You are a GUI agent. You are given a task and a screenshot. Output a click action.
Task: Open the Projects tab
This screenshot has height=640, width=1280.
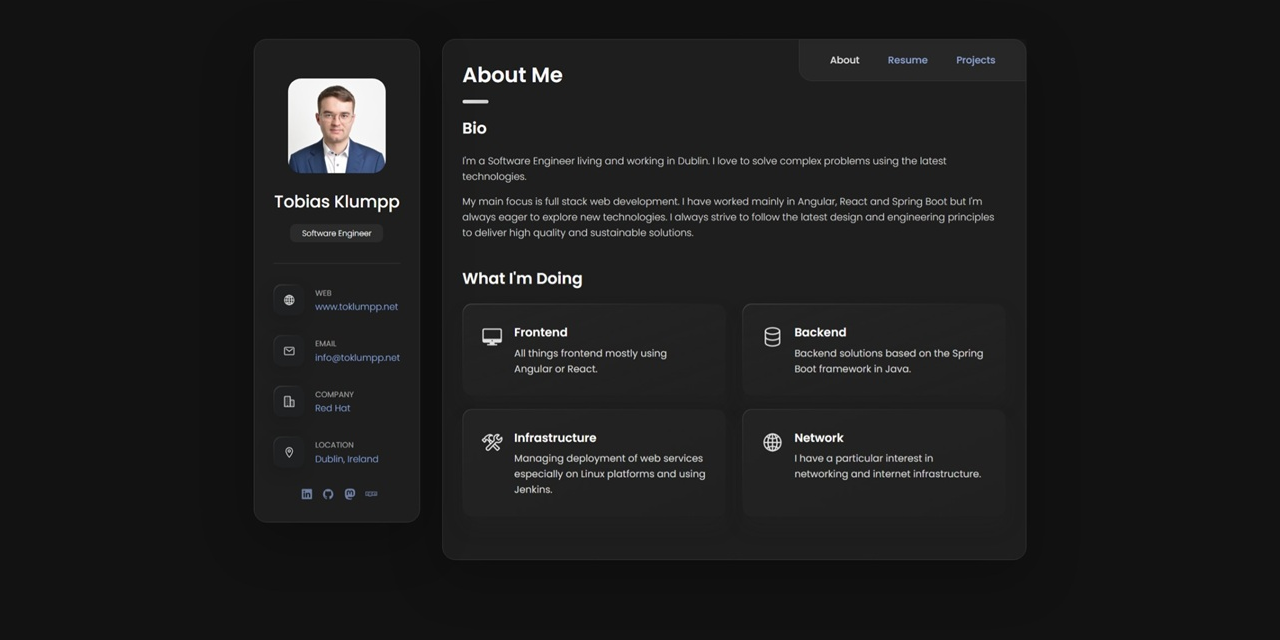[975, 60]
